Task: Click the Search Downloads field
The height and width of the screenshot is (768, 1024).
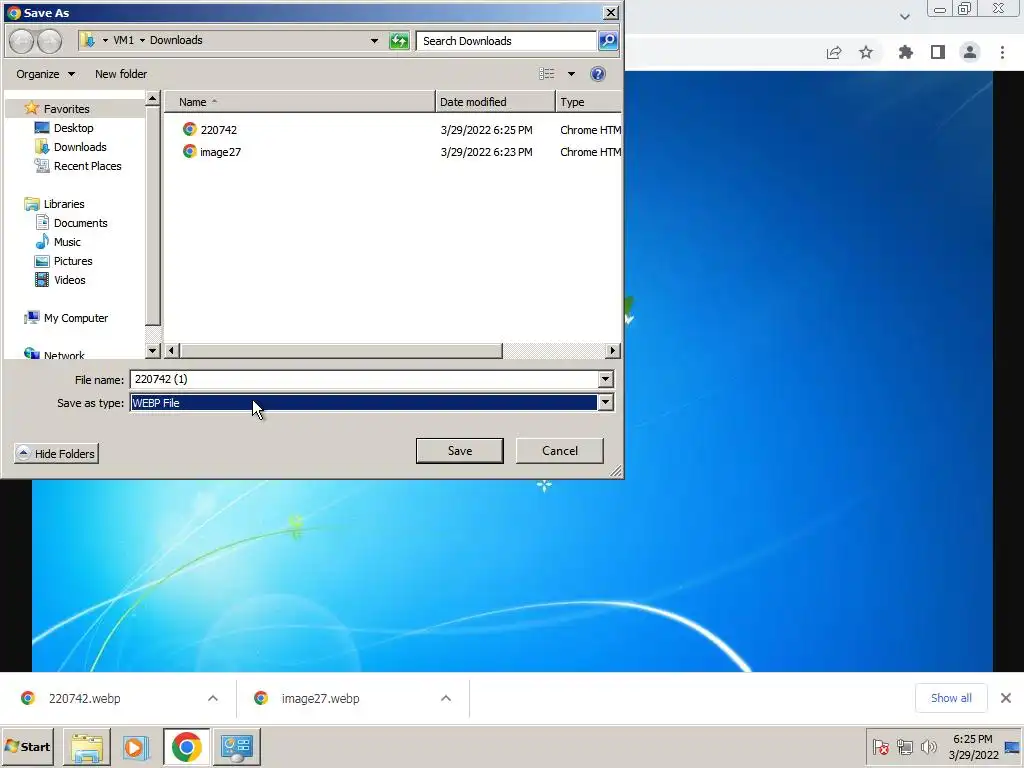Action: [506, 41]
